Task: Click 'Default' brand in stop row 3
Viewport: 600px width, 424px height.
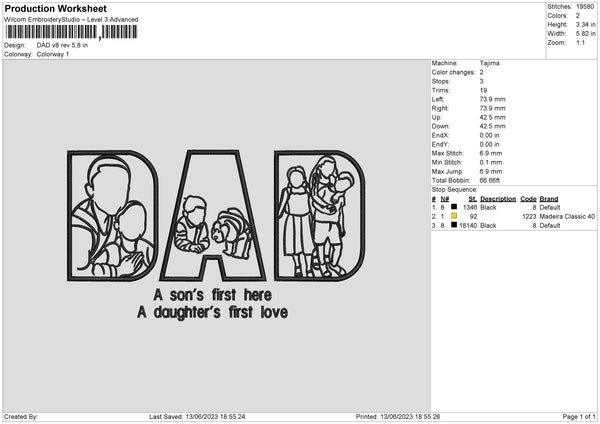Action: point(550,225)
